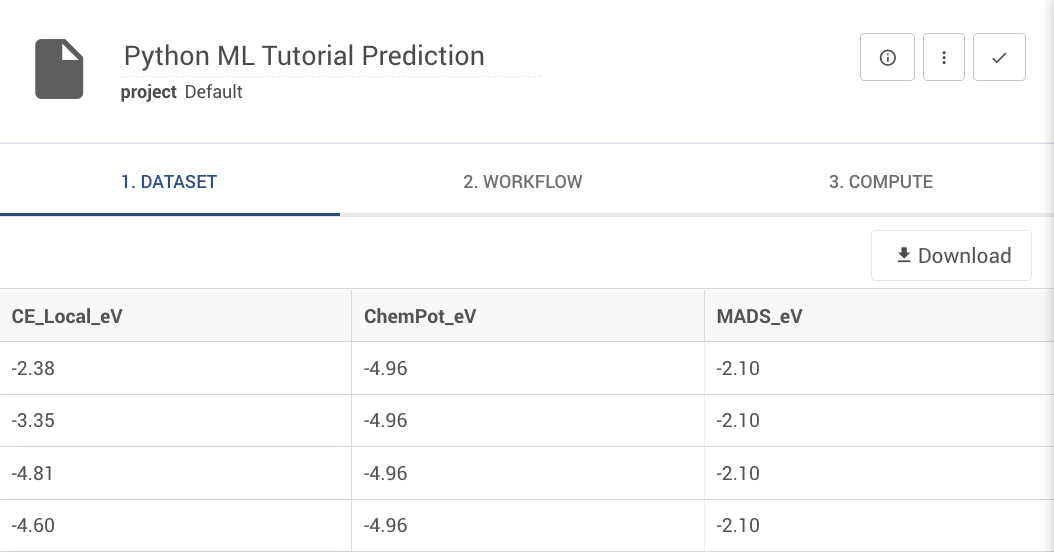Click the ChemPot_eV column header
Image resolution: width=1054 pixels, height=552 pixels.
coord(420,317)
